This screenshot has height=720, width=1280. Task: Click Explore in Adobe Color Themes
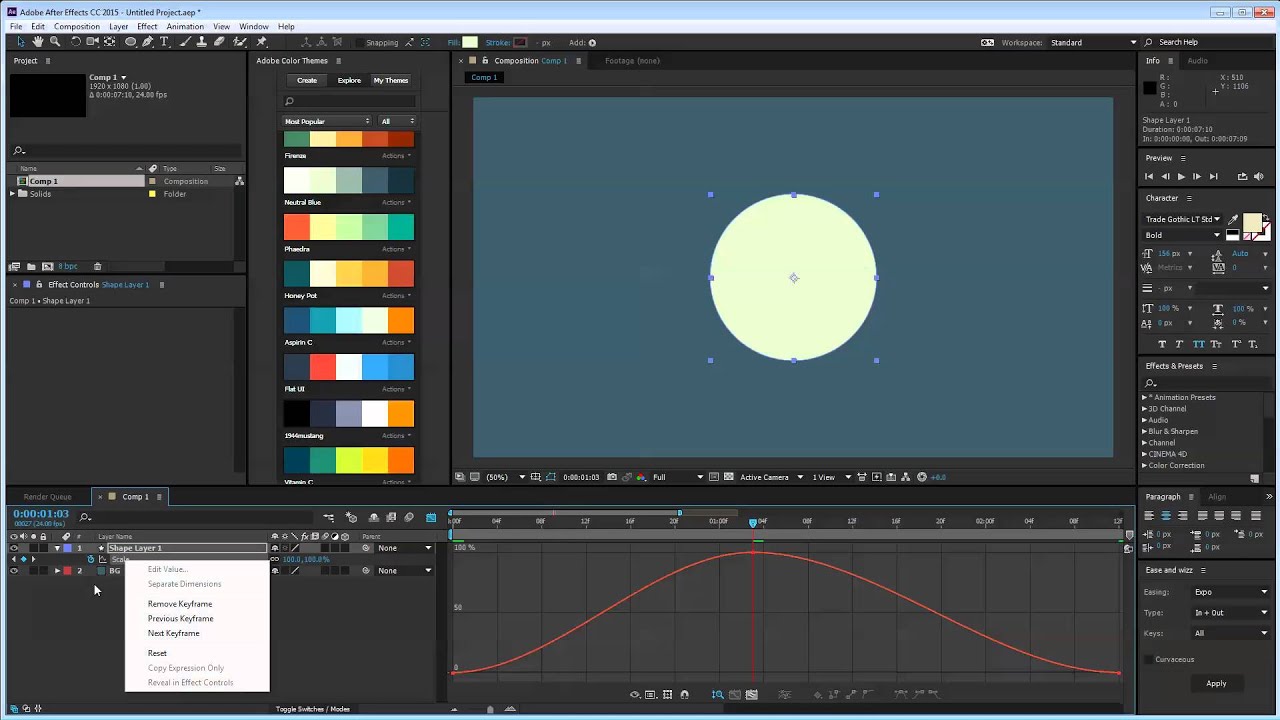[x=349, y=80]
